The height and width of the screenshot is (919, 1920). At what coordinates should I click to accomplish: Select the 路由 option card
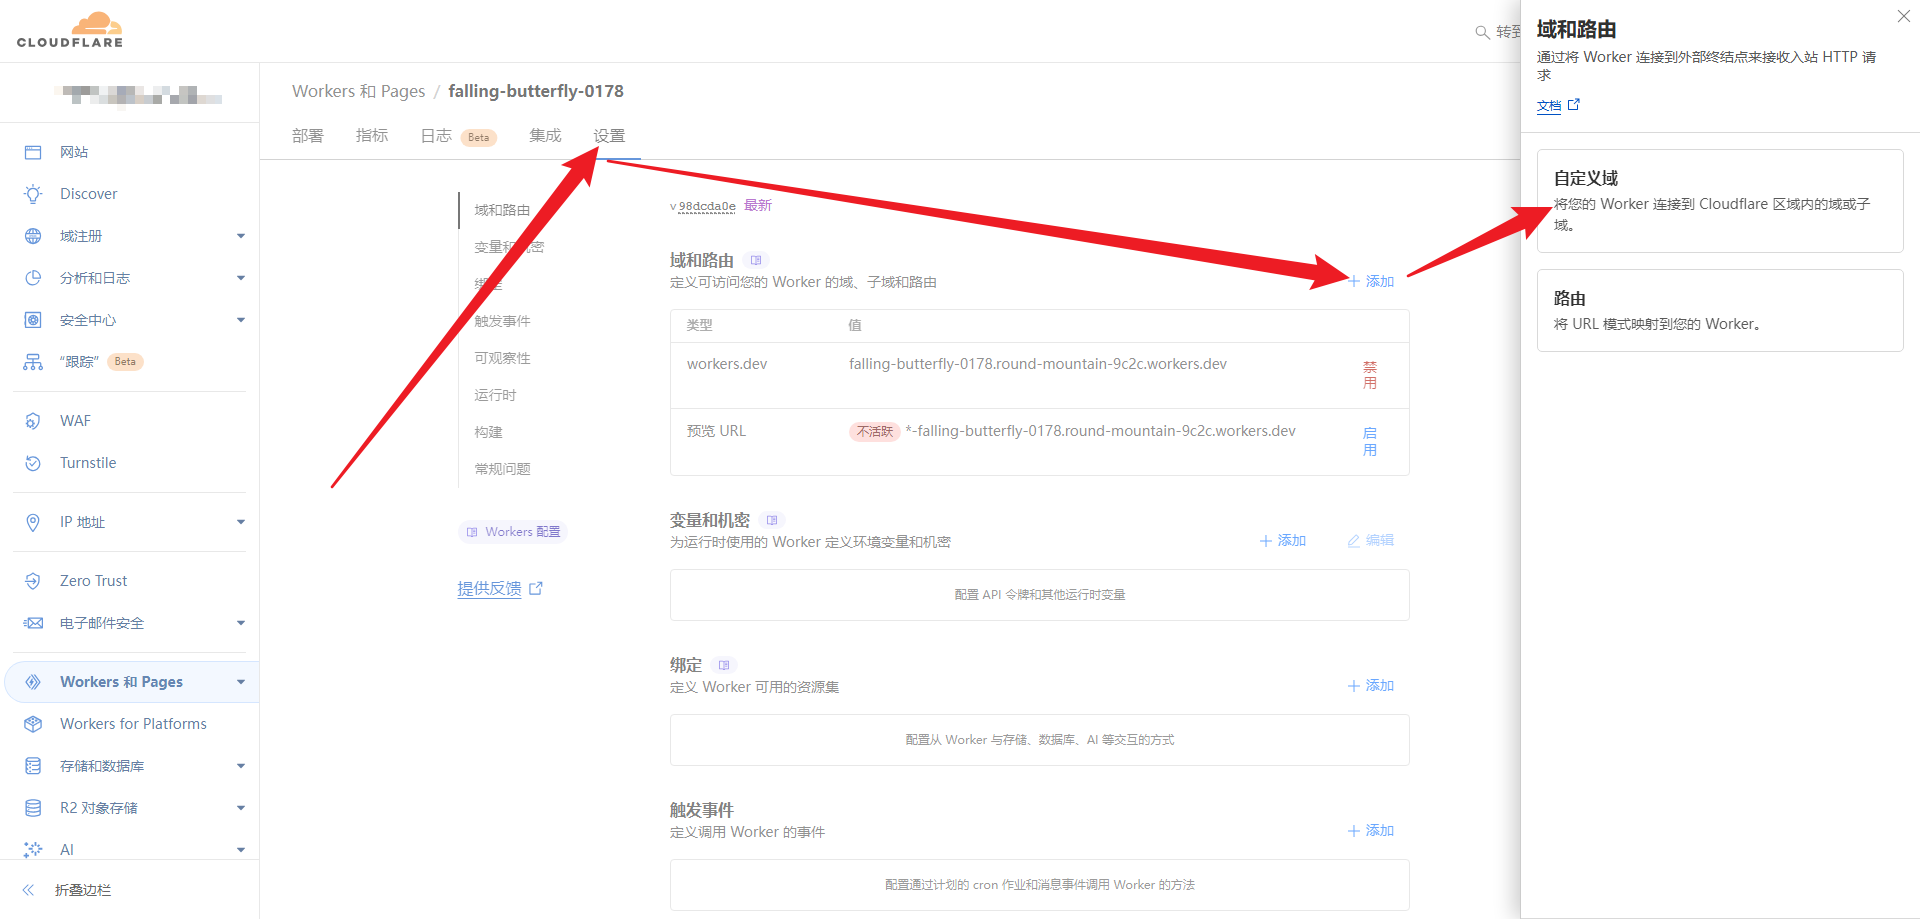point(1719,310)
